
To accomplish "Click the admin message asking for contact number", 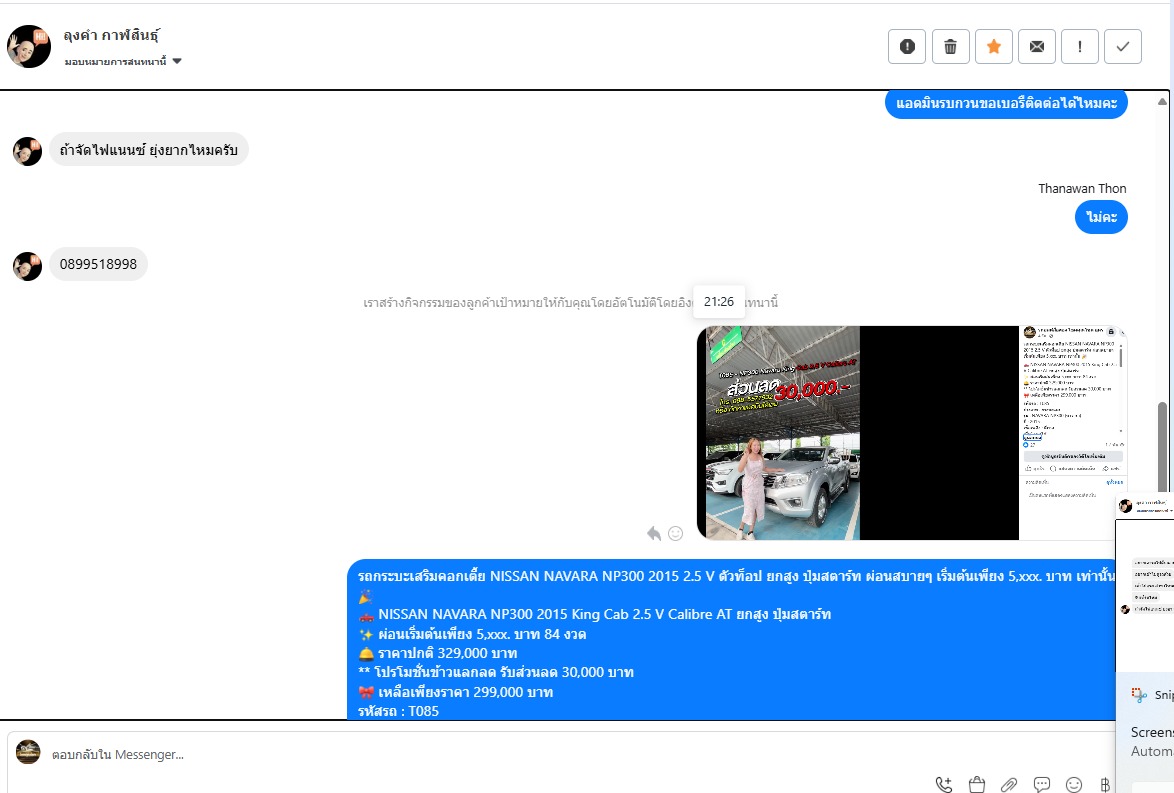I will (1006, 103).
